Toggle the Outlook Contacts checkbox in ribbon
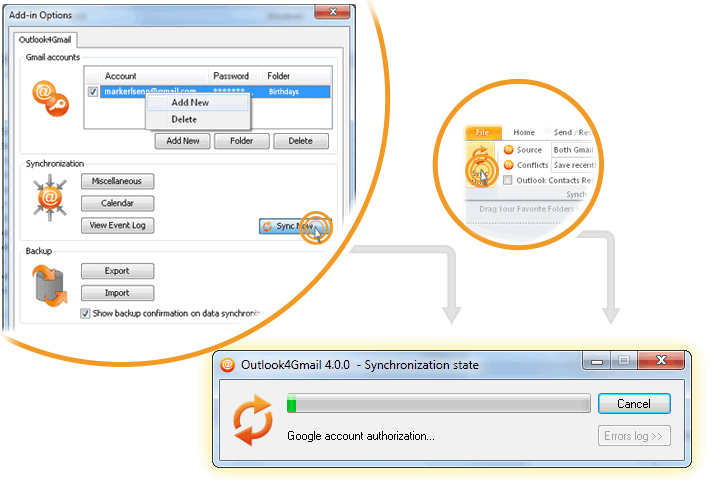The width and height of the screenshot is (715, 480). coord(508,180)
